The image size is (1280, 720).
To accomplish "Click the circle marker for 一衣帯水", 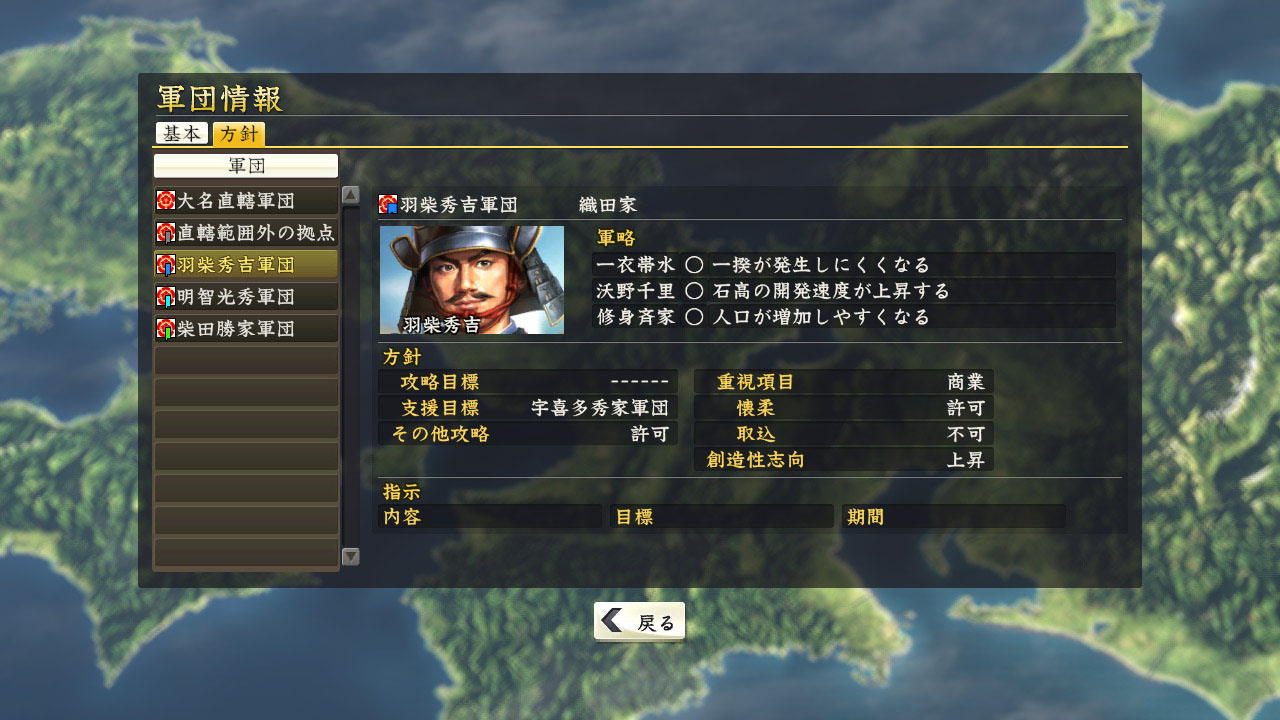I will coord(693,265).
